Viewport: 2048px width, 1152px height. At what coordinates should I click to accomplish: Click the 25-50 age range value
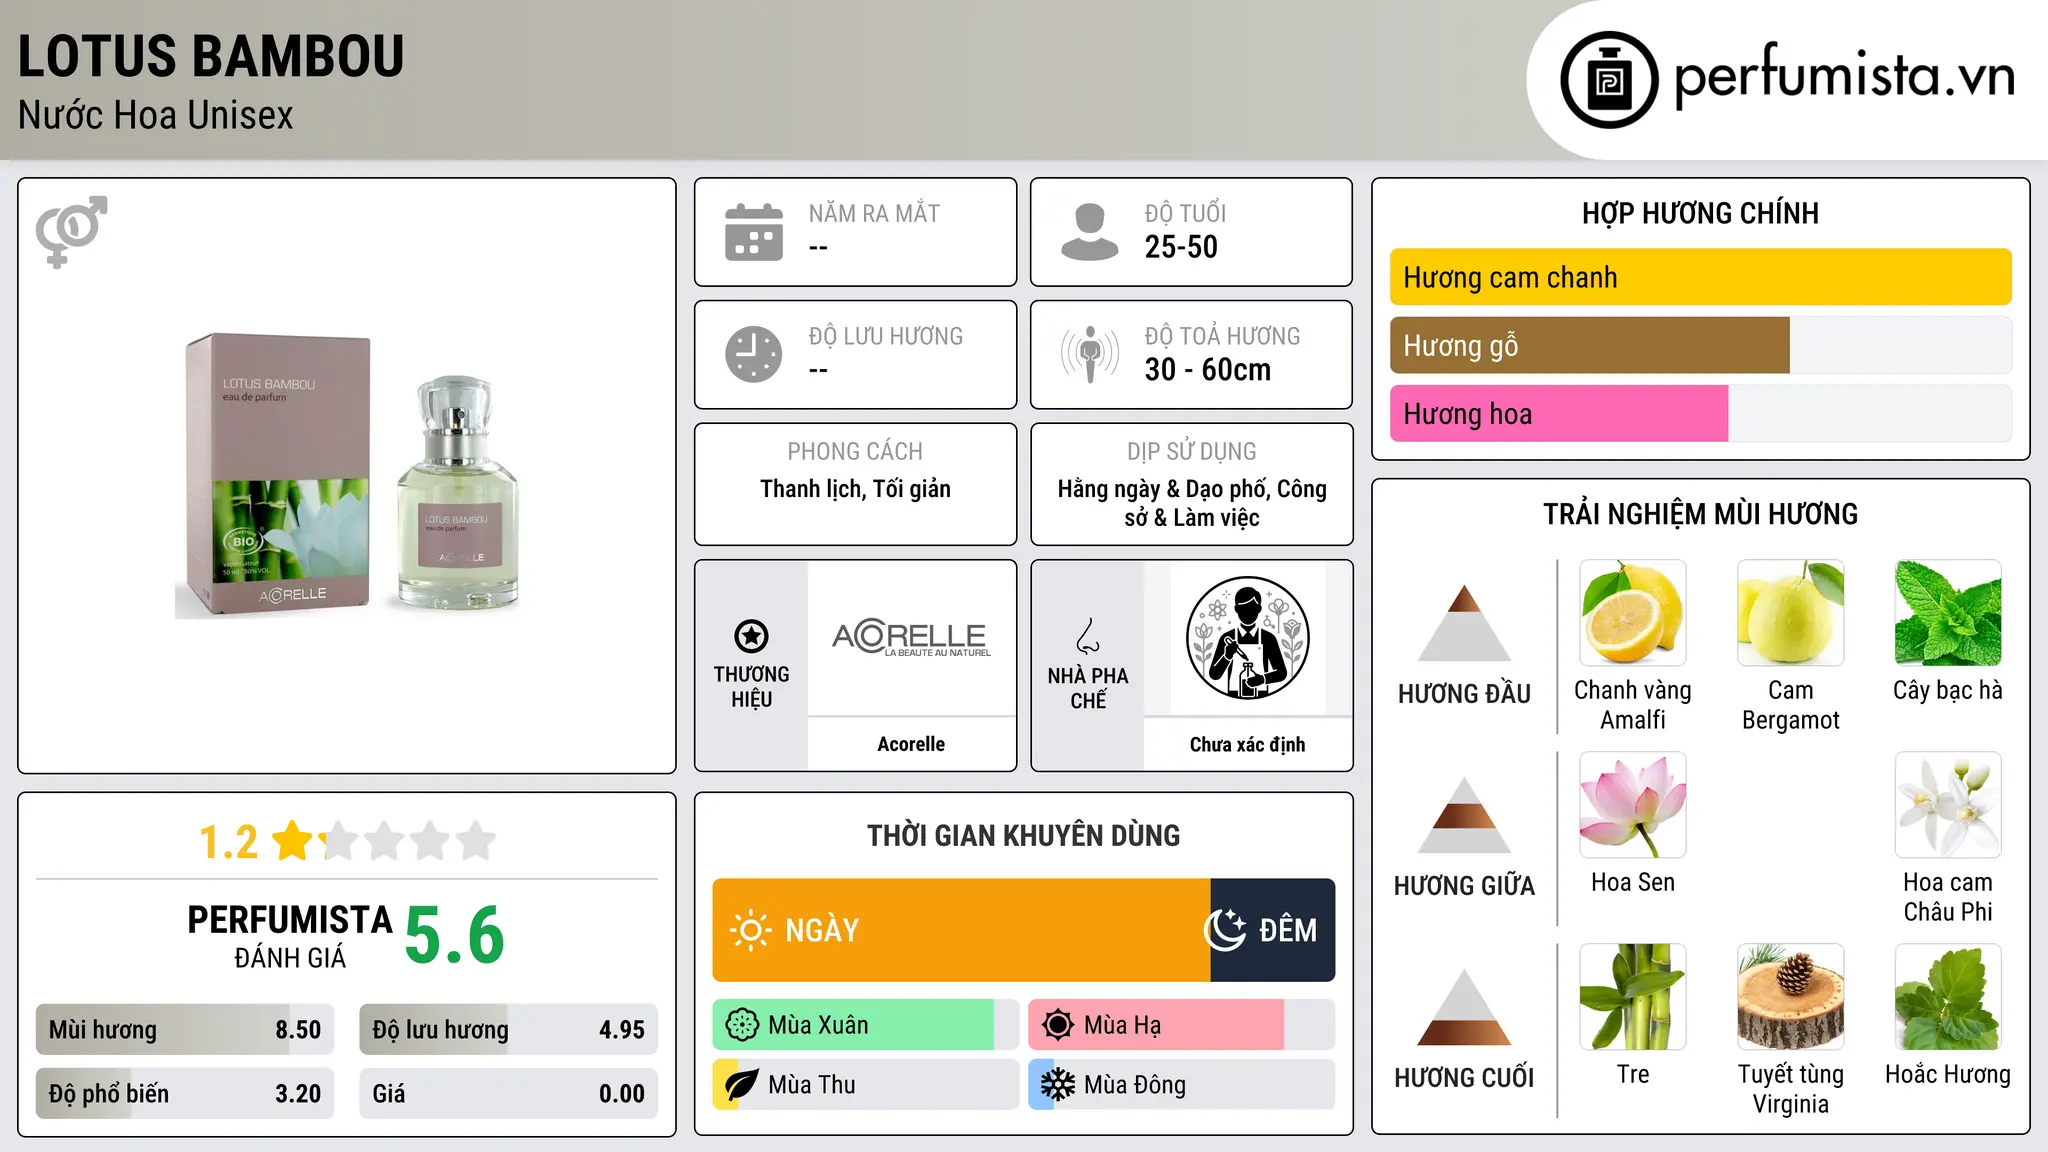(1181, 247)
